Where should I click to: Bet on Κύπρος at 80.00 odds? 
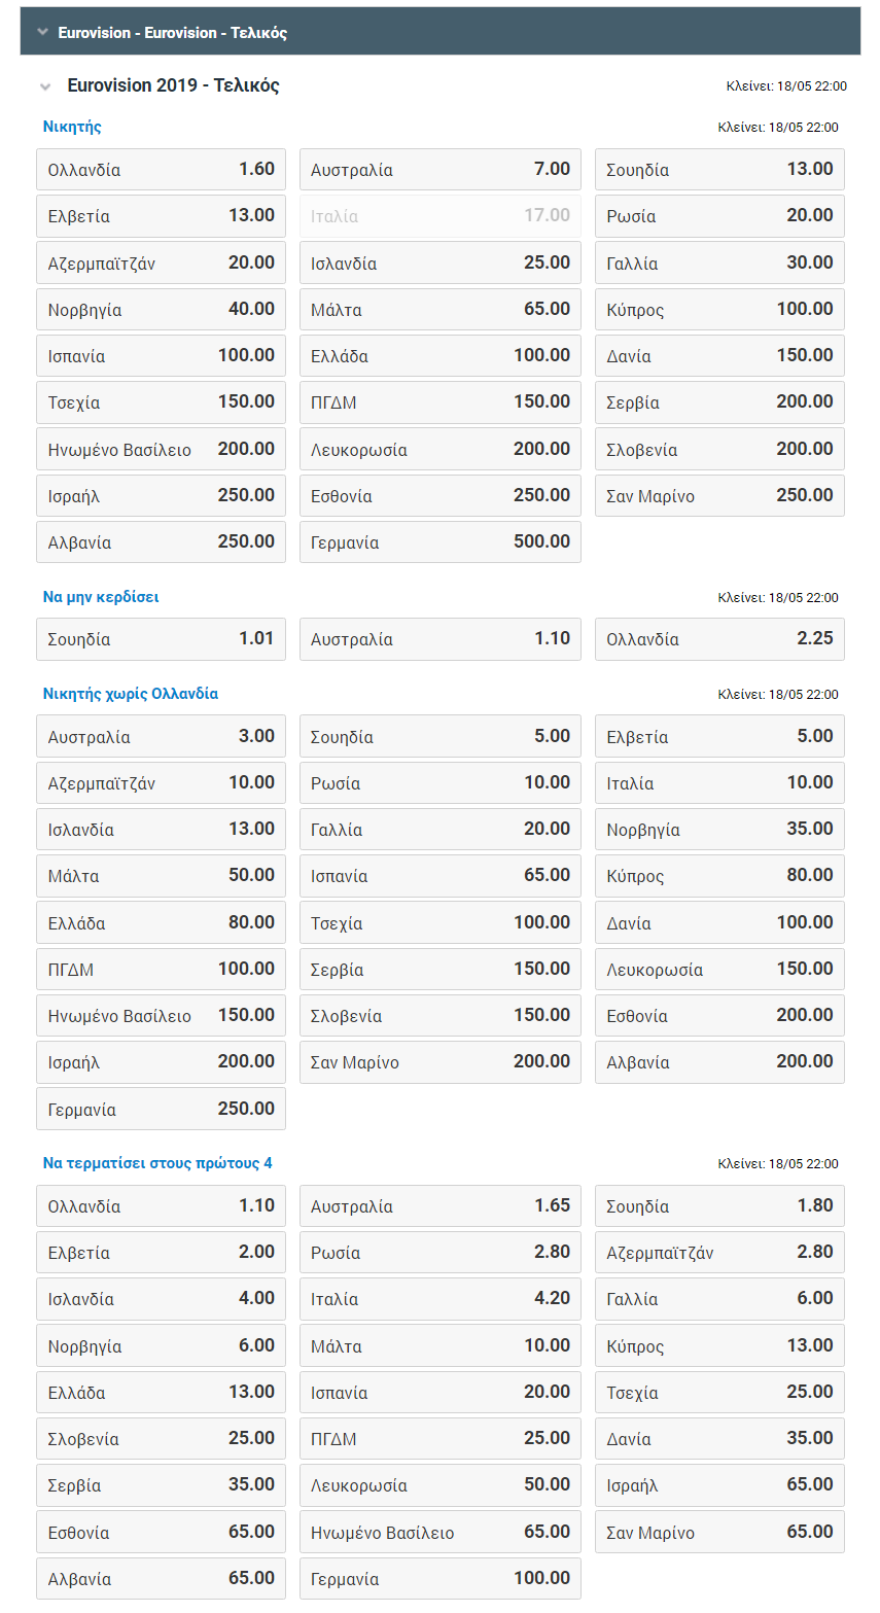point(719,876)
